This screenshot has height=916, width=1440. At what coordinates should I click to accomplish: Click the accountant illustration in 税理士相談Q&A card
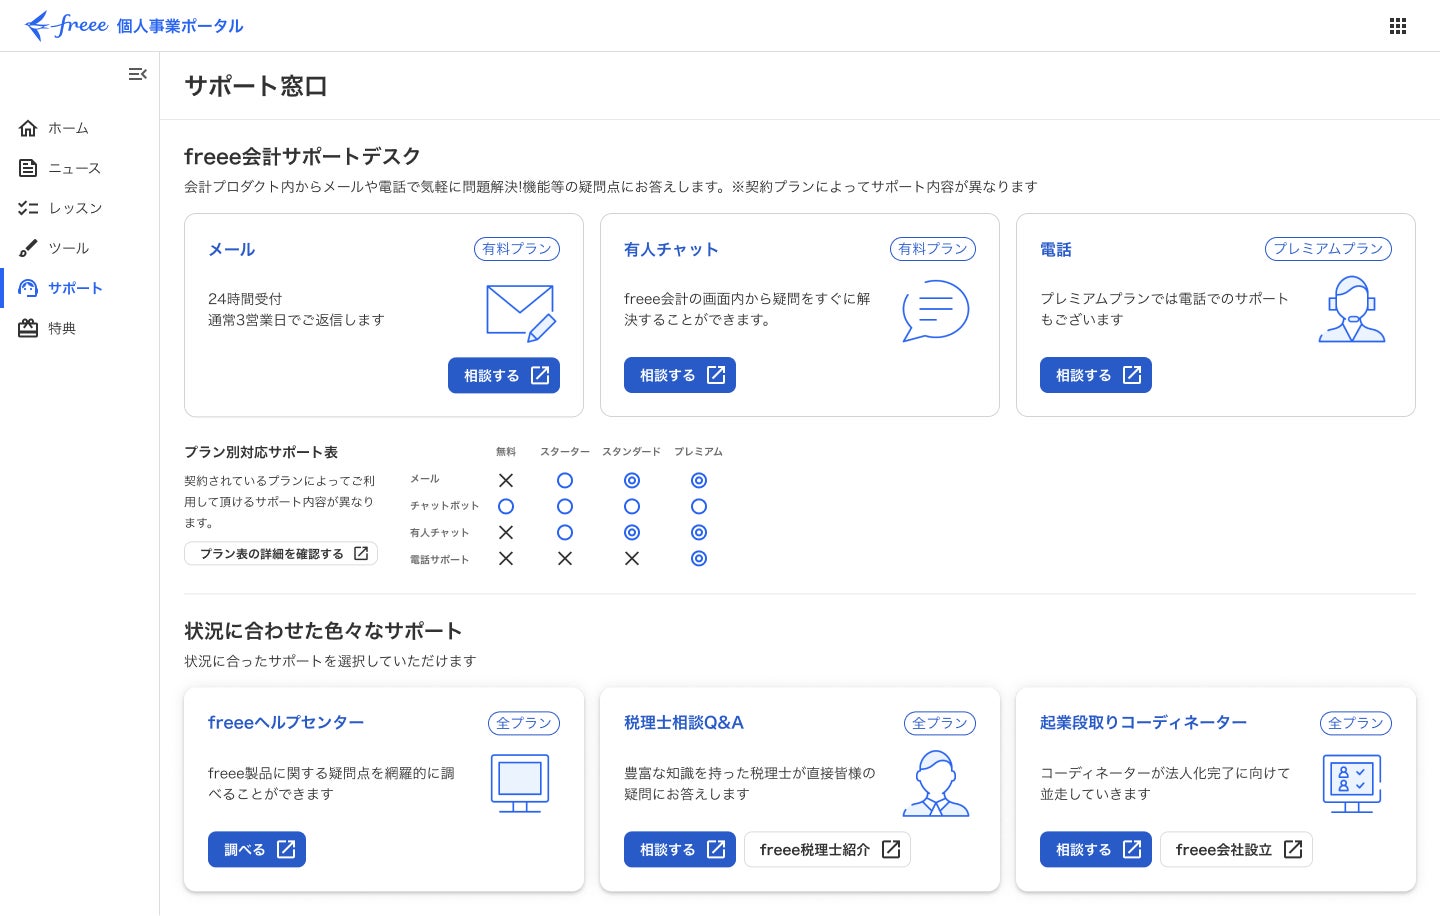coord(936,783)
